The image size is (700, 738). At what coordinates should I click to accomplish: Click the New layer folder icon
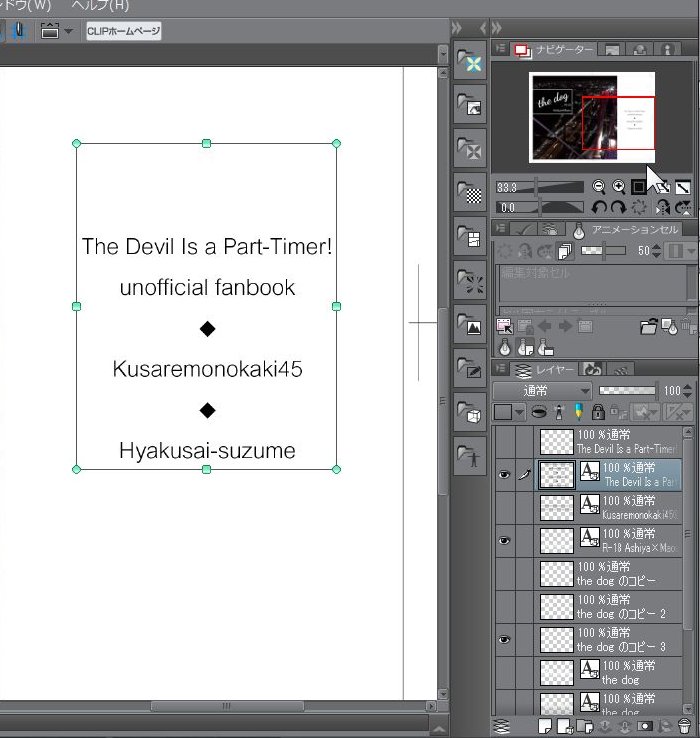584,726
